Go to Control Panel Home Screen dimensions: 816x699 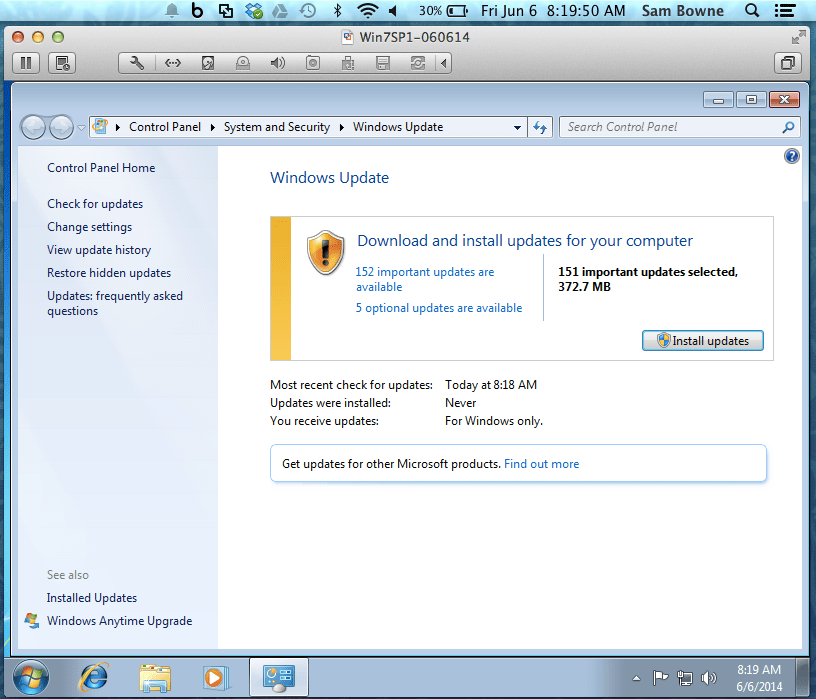pos(101,168)
